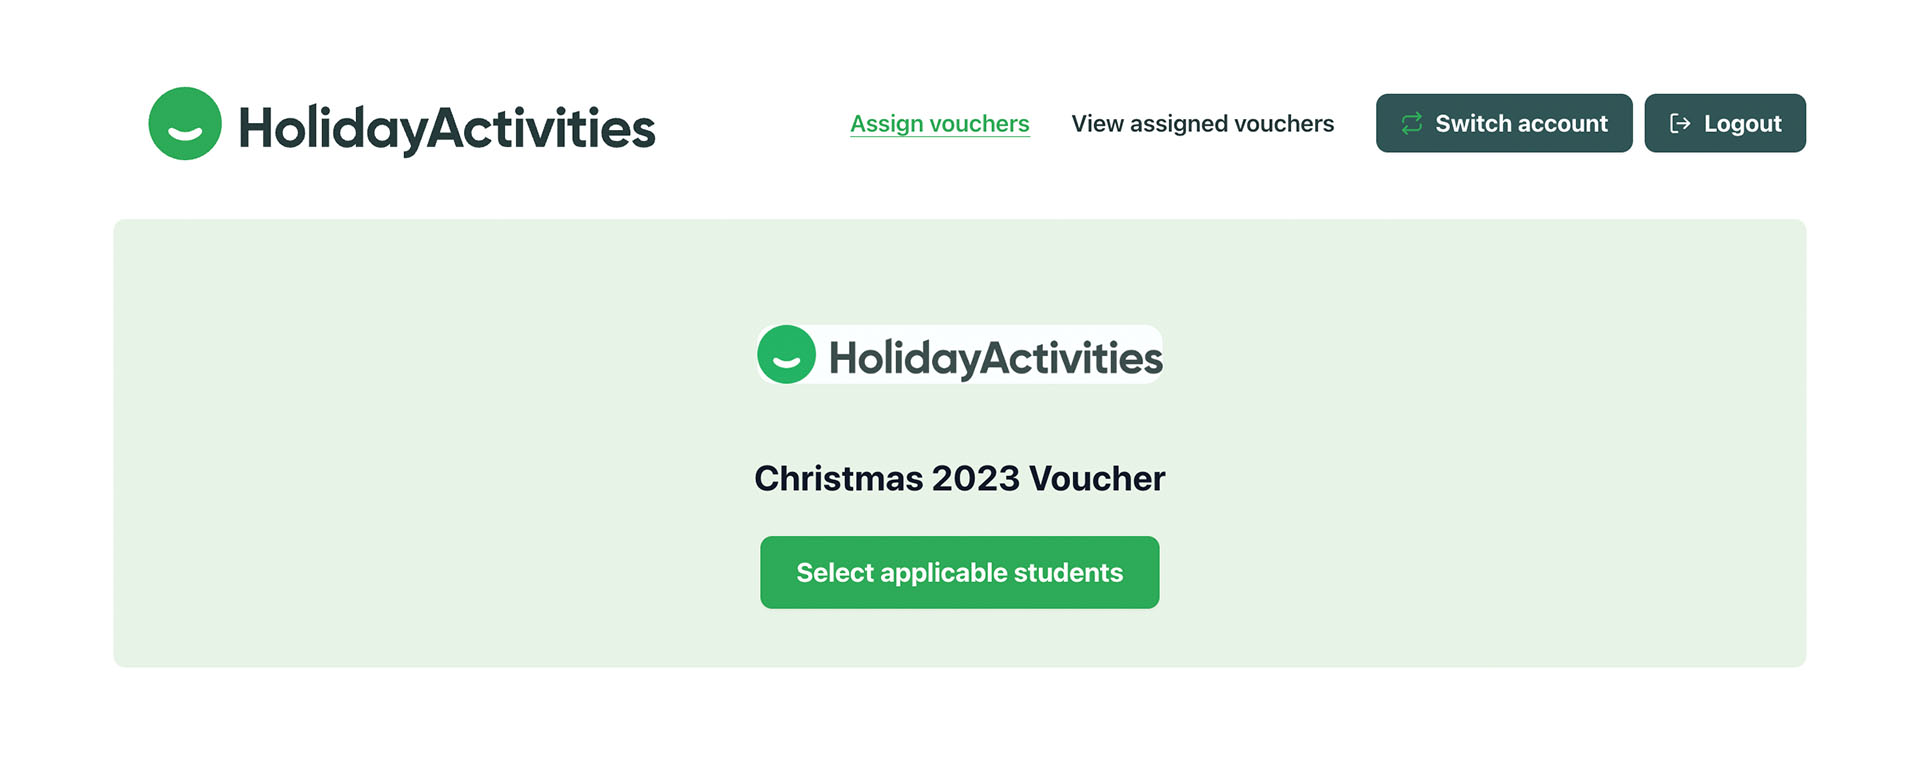Click the logout arrow icon on Logout button
This screenshot has height=775, width=1920.
pos(1679,123)
